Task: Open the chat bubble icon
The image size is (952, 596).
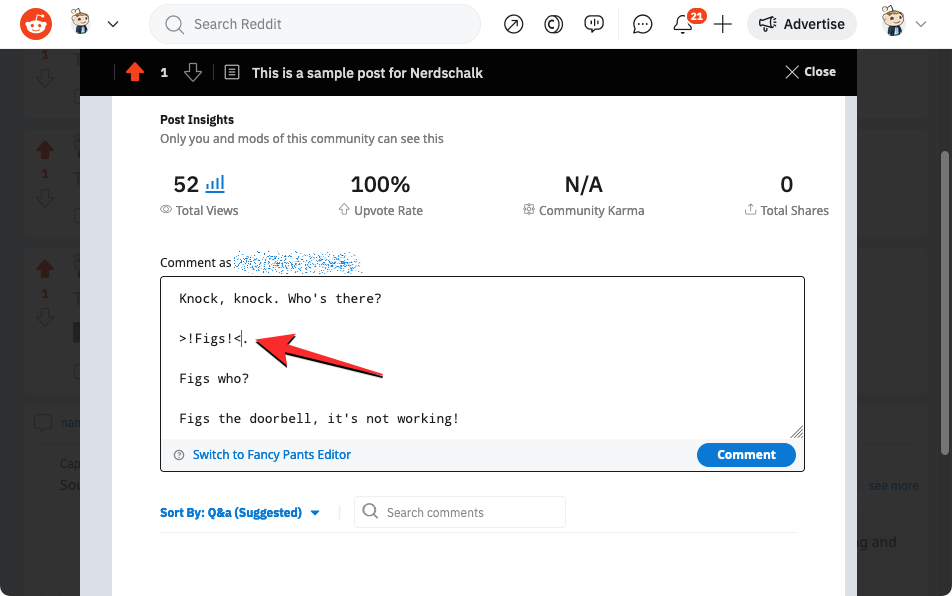Action: (x=643, y=24)
